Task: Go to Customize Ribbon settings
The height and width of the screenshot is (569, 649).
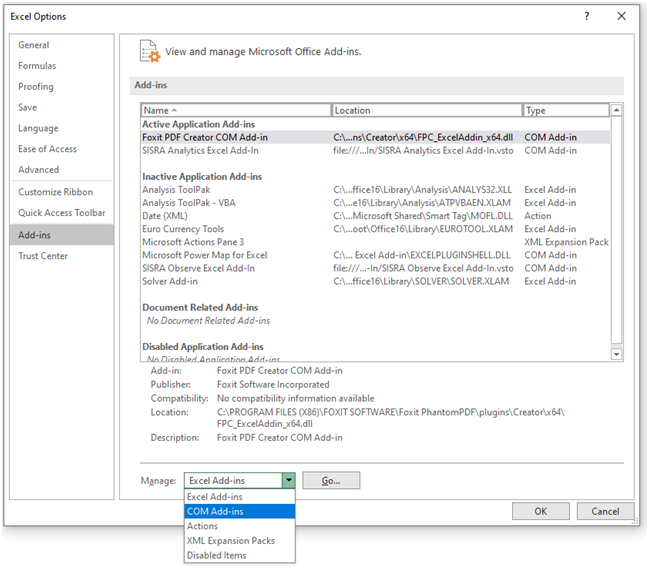Action: [x=55, y=192]
